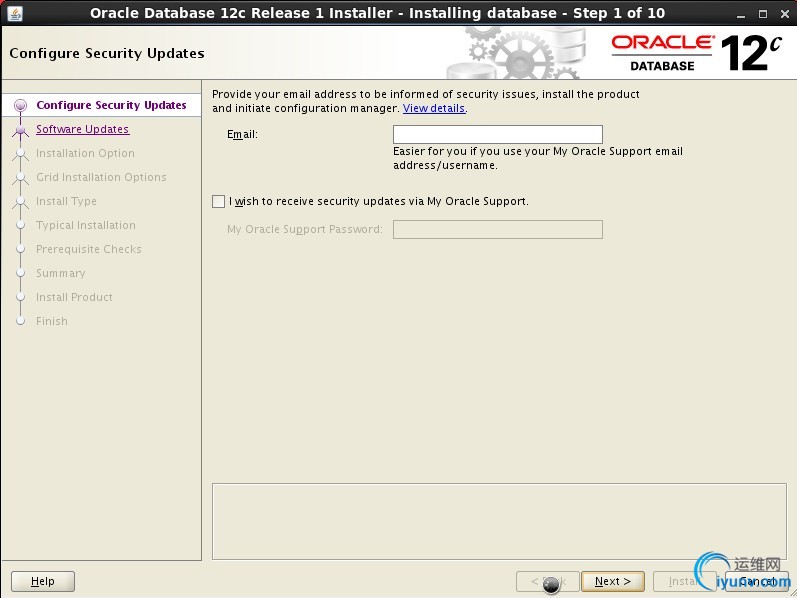Click the Install Product step label

pyautogui.click(x=74, y=297)
